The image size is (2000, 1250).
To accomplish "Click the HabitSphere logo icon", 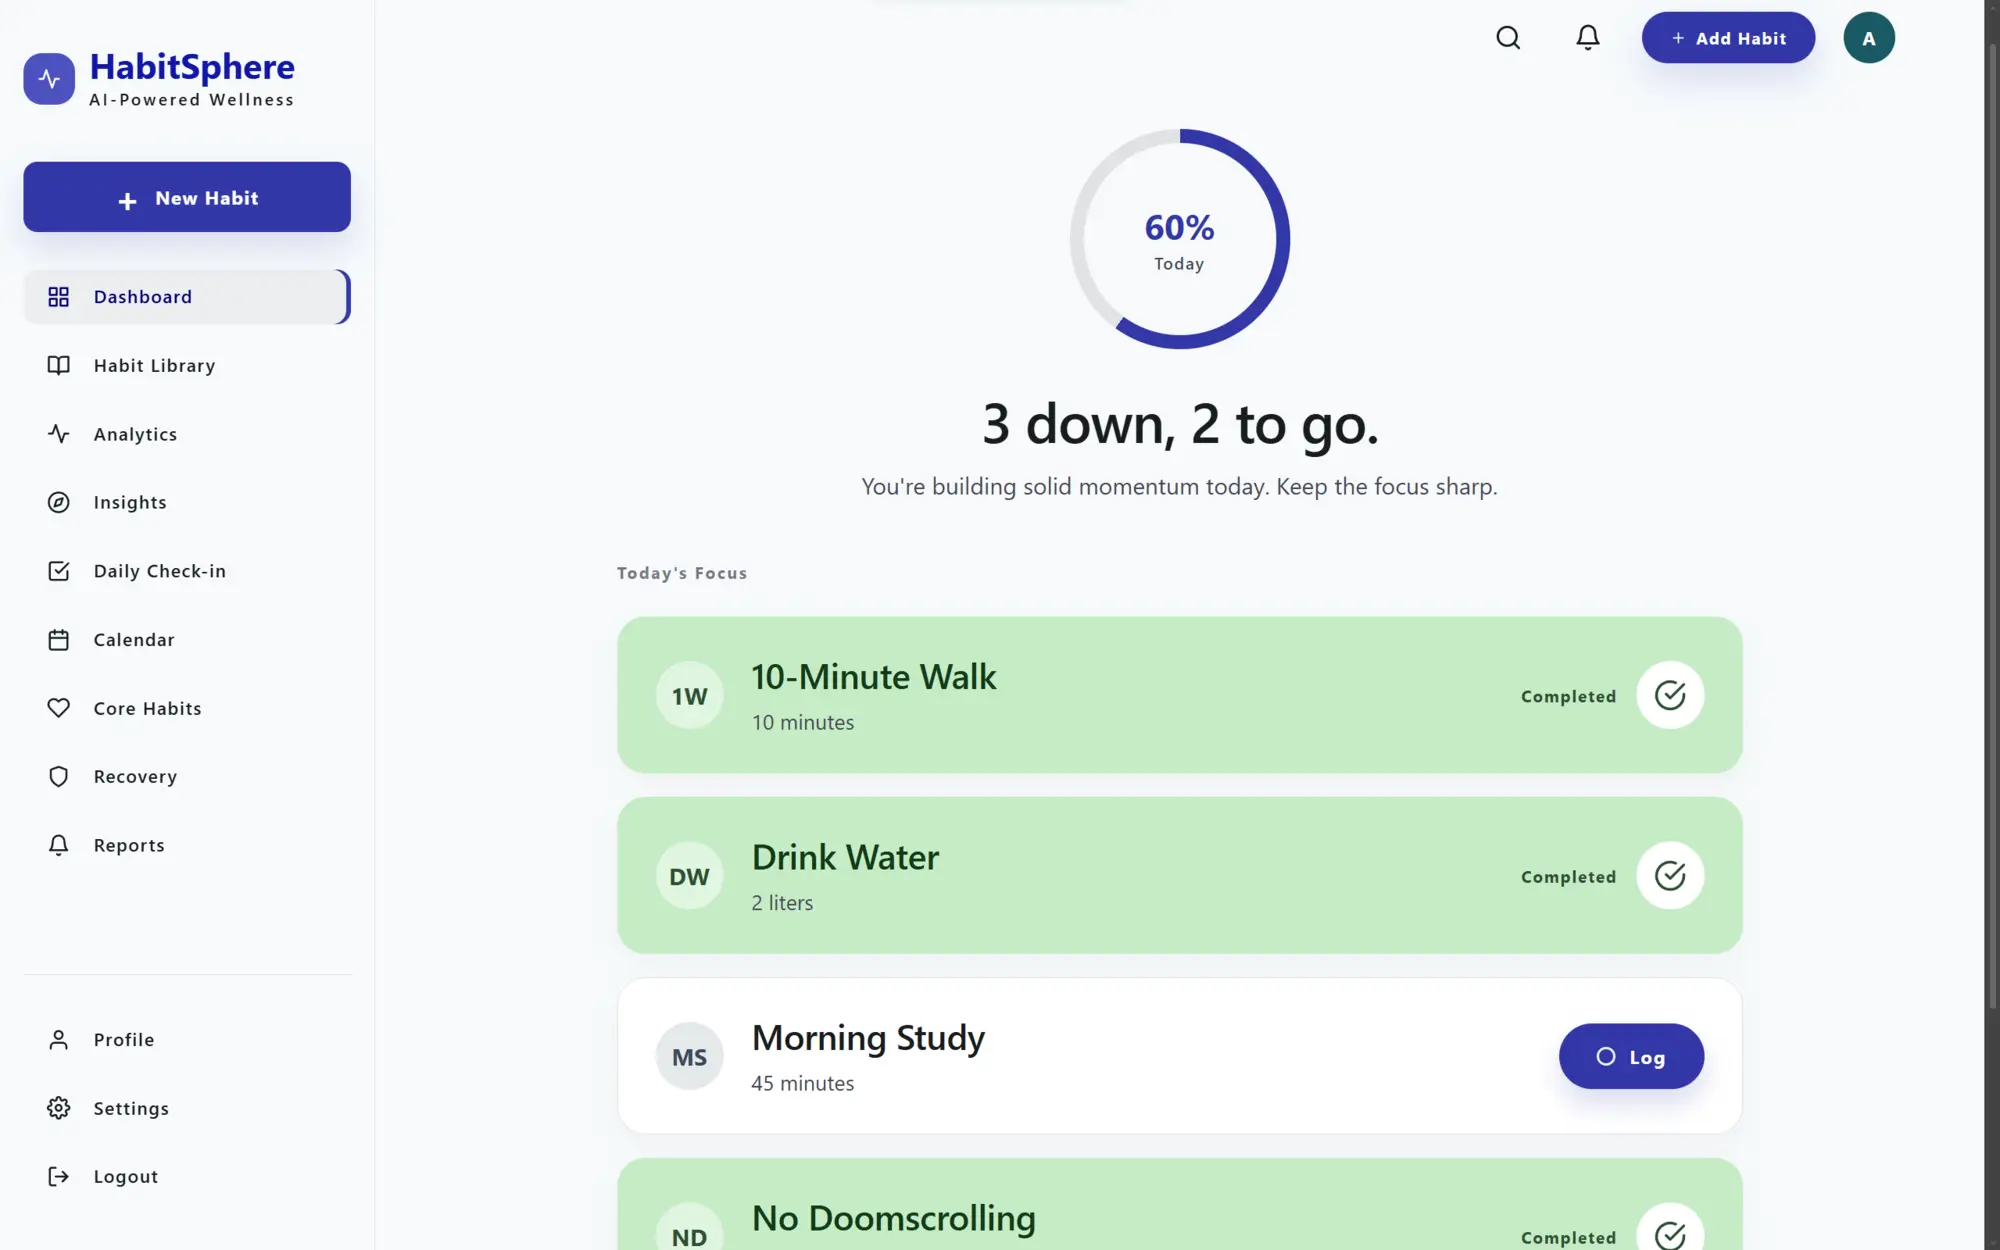I will [49, 79].
